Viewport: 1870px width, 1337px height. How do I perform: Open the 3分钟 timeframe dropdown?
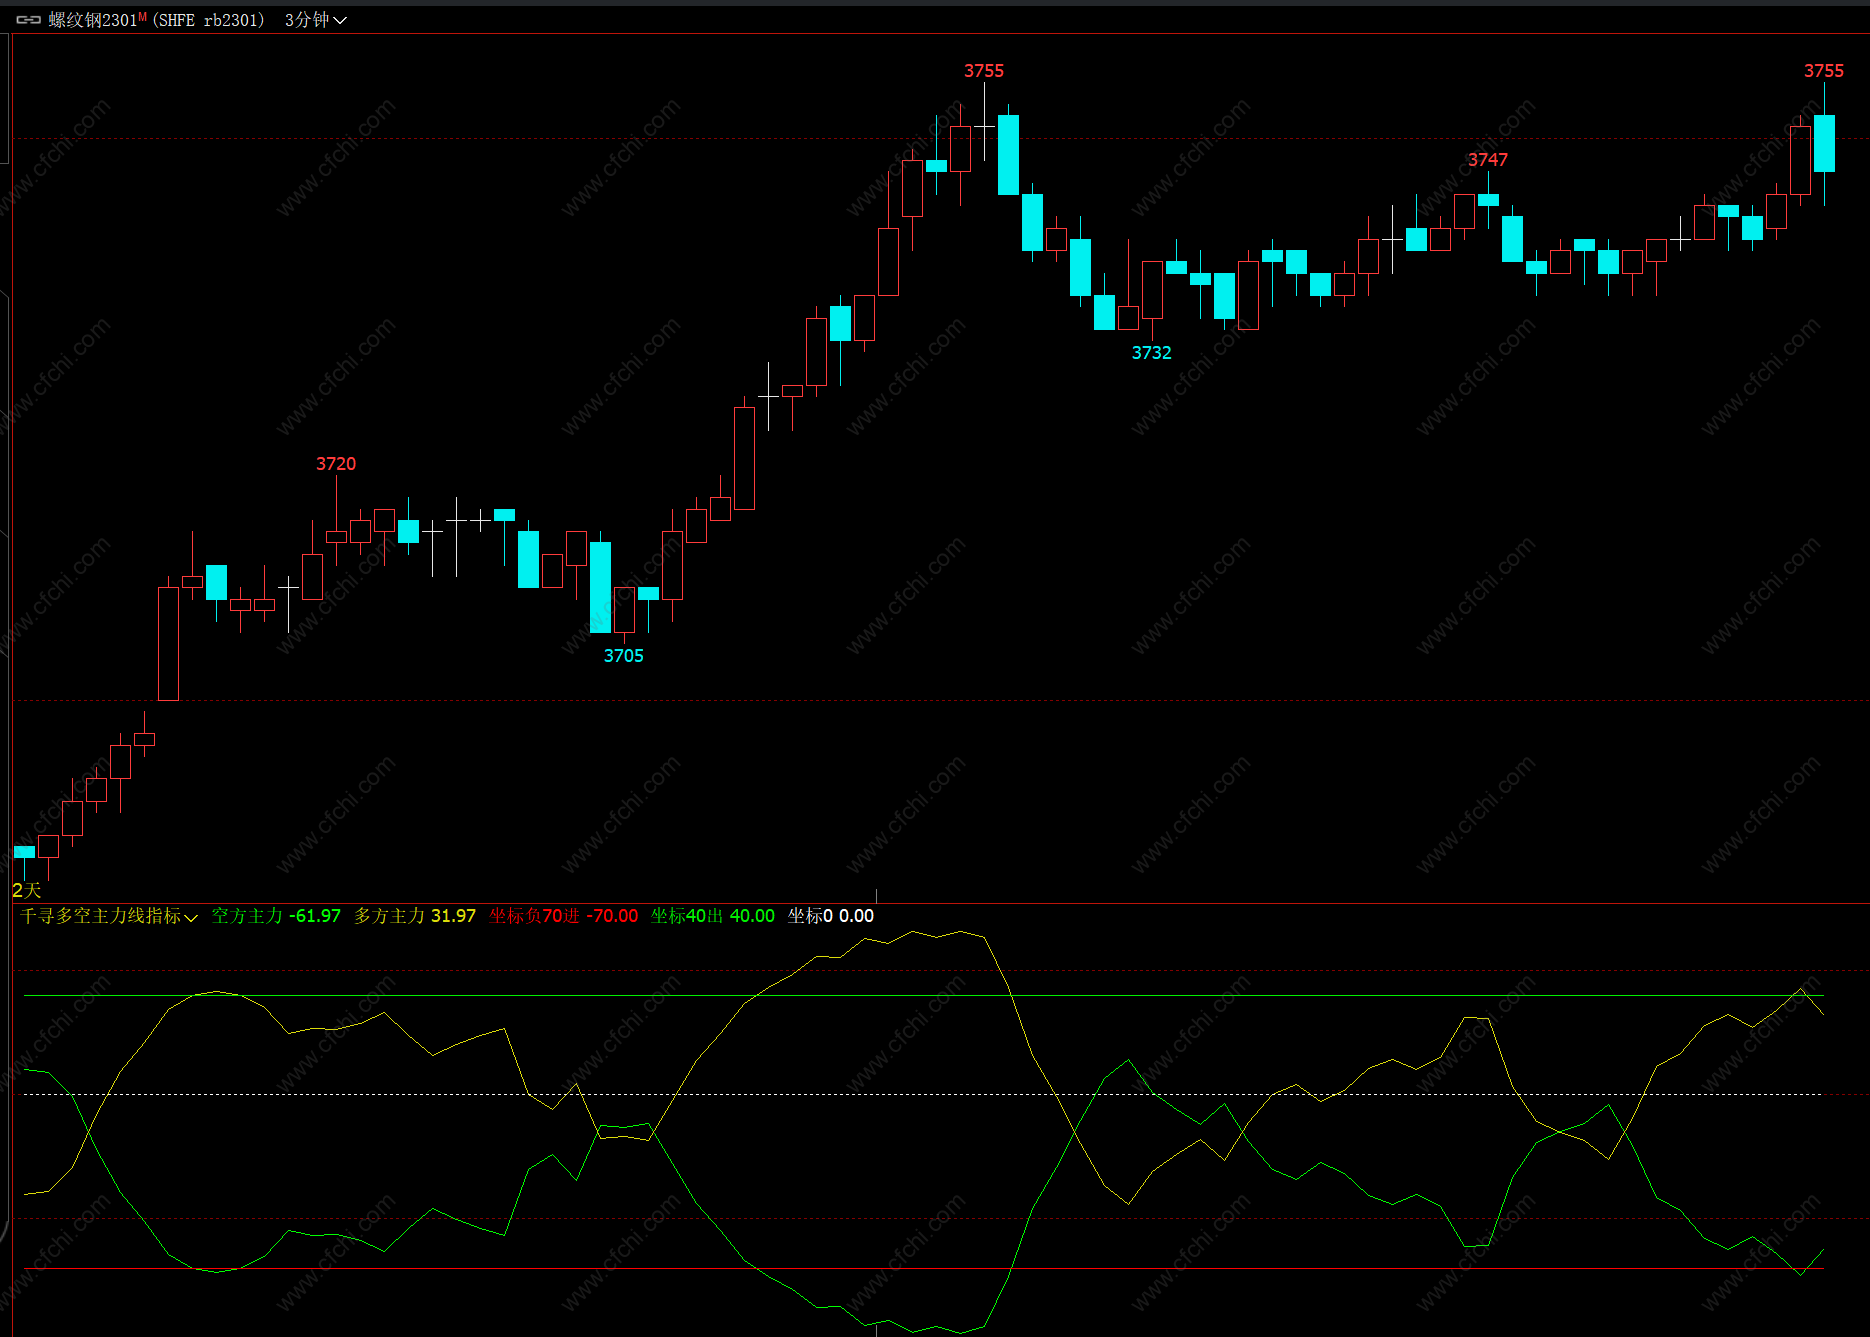click(315, 20)
